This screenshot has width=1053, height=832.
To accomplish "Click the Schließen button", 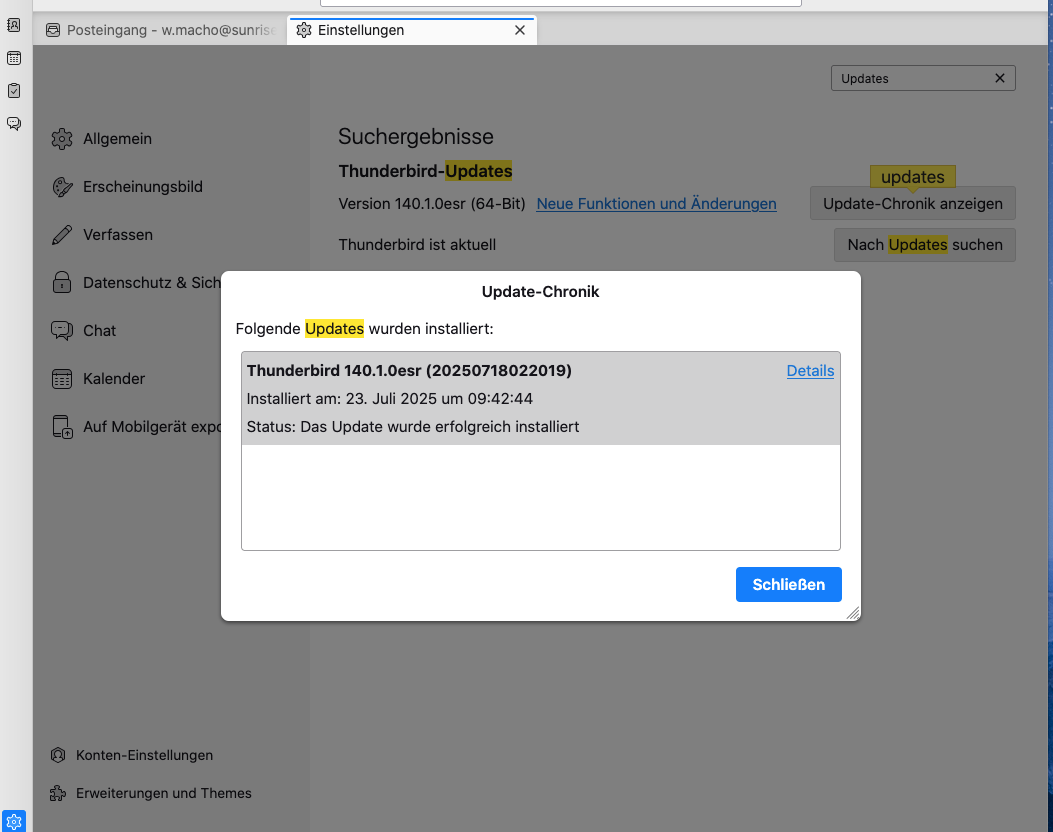I will coord(788,585).
